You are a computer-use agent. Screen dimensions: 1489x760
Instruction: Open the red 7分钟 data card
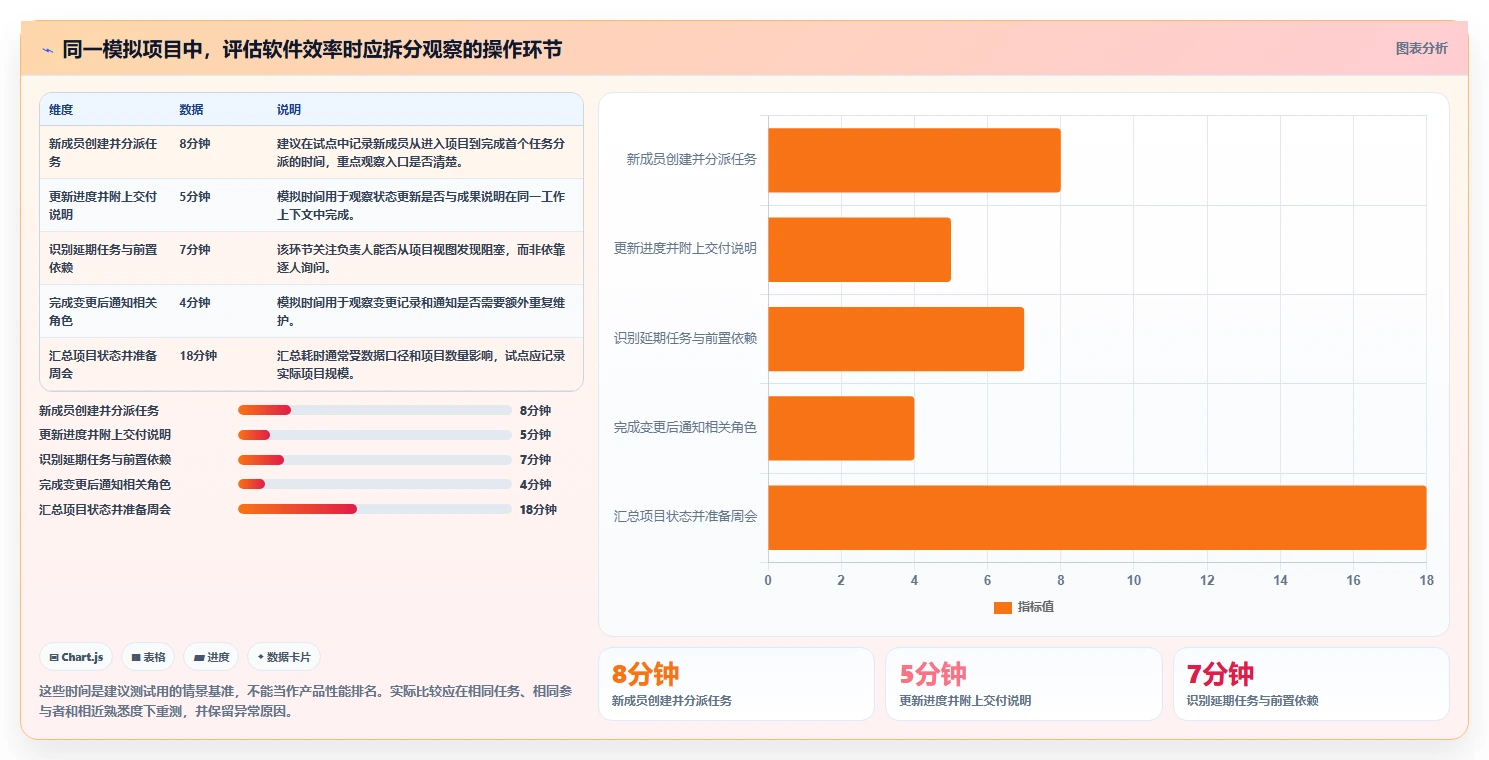pyautogui.click(x=1311, y=684)
